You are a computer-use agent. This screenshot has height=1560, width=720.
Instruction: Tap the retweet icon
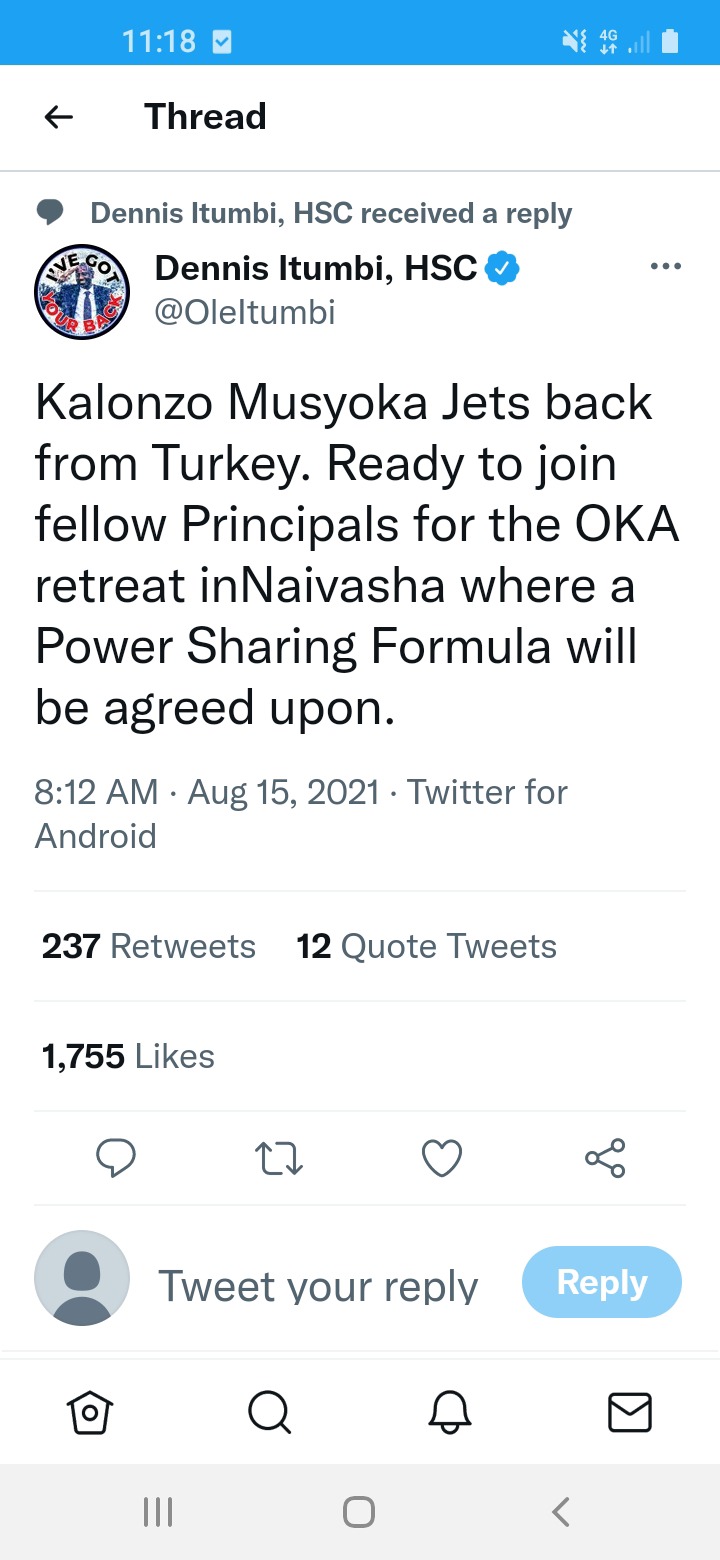(x=279, y=1158)
